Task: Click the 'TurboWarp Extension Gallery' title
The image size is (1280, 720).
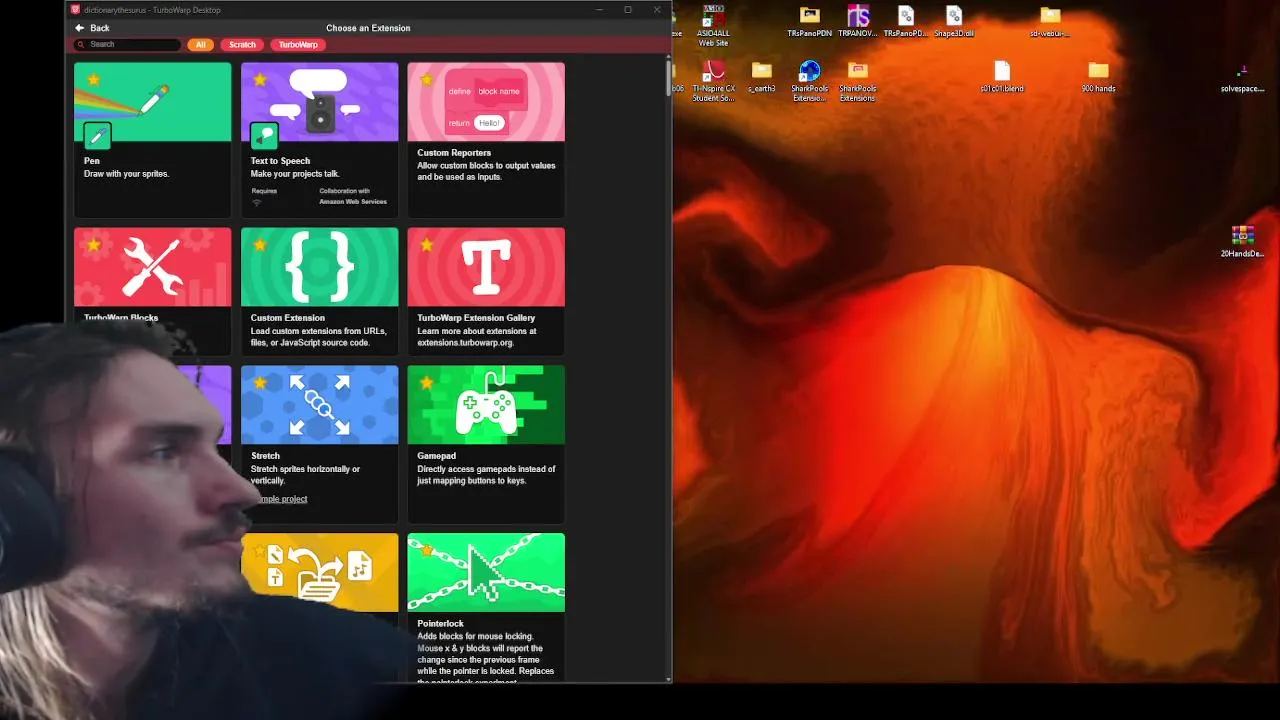Action: 476,318
